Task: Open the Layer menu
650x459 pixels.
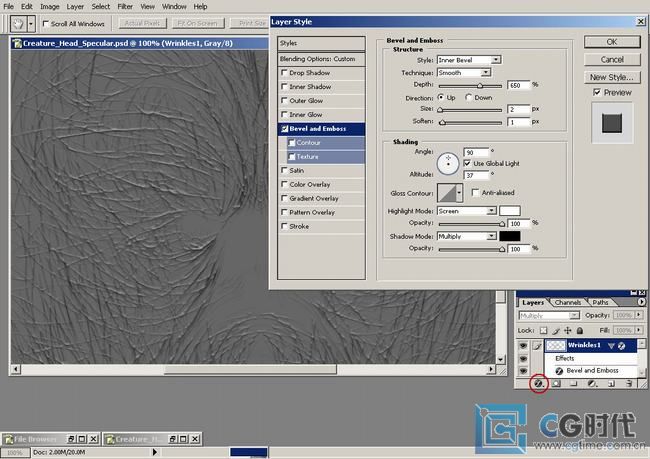Action: point(75,7)
